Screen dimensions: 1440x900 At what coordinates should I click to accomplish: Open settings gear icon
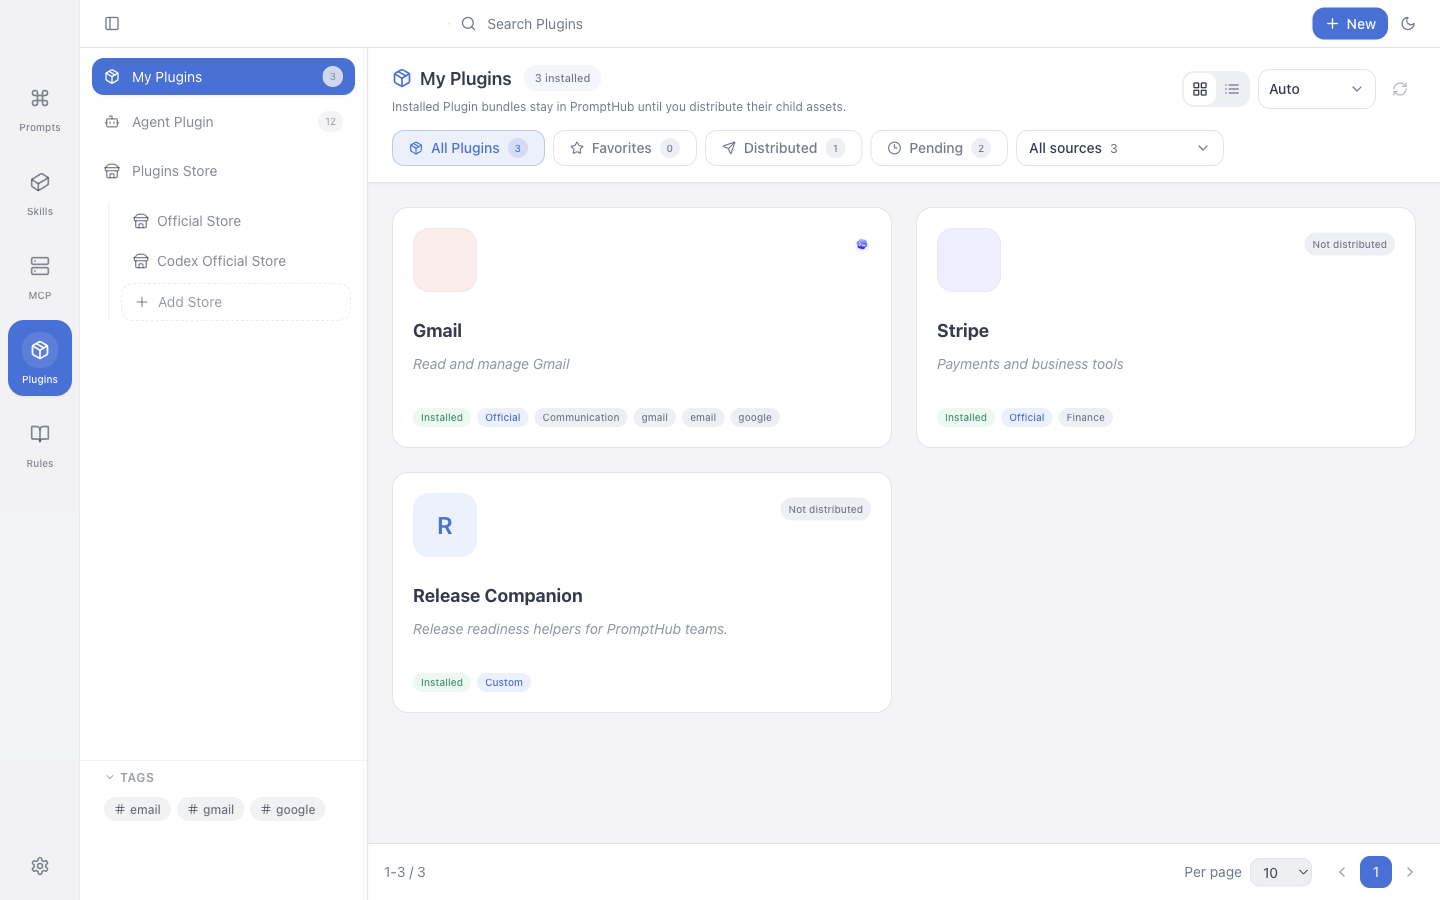(40, 866)
